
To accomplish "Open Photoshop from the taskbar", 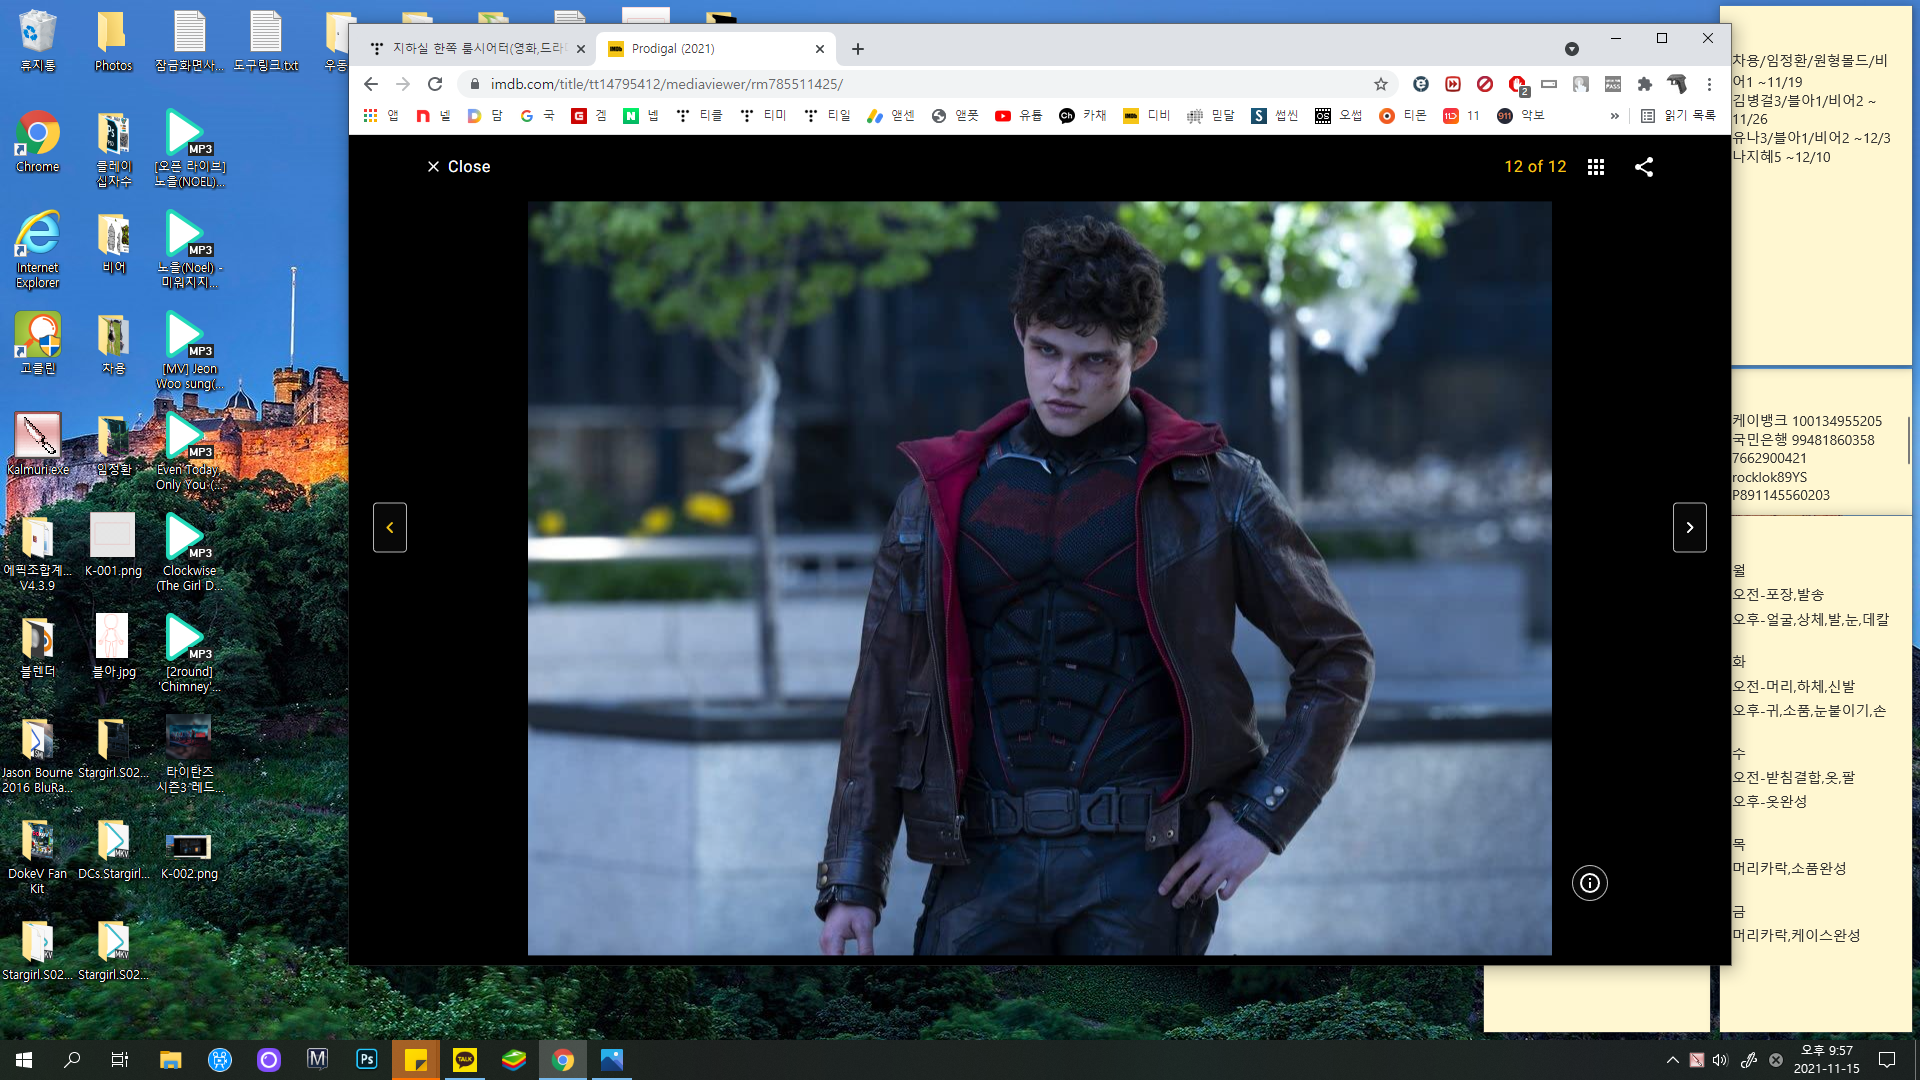I will (x=367, y=1059).
